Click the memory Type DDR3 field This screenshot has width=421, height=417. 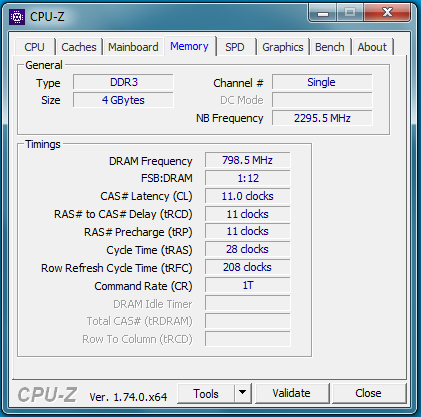click(x=123, y=82)
